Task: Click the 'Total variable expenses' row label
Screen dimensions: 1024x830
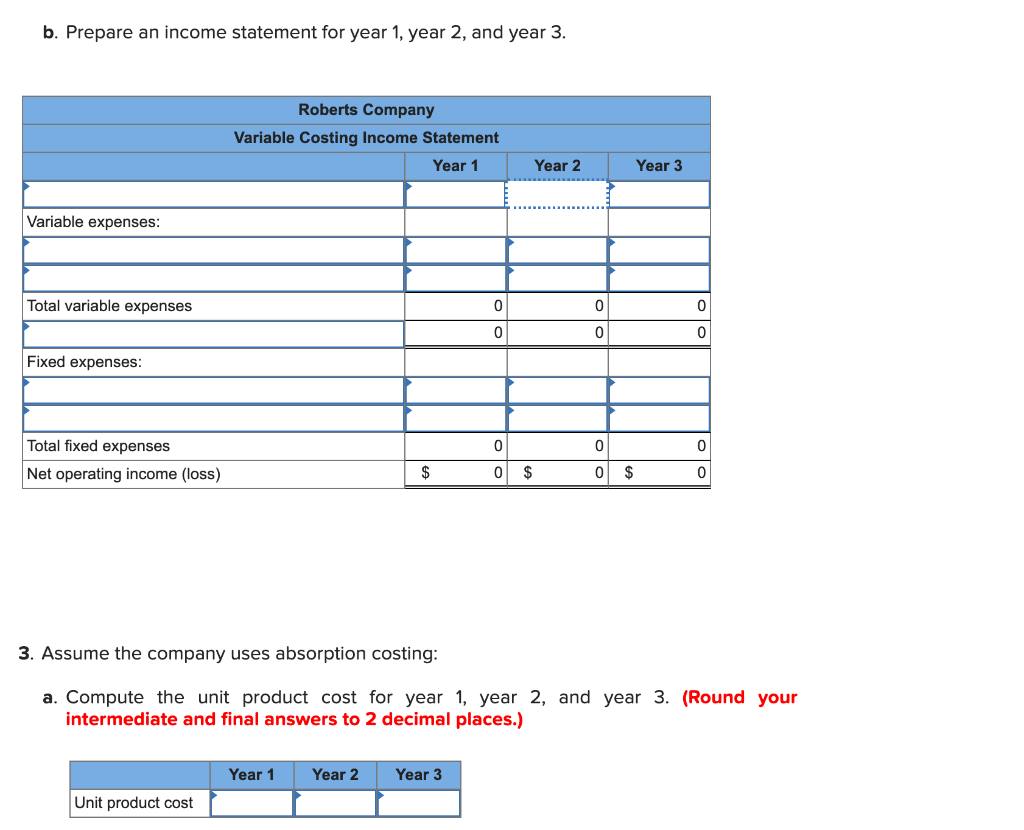Action: (110, 306)
